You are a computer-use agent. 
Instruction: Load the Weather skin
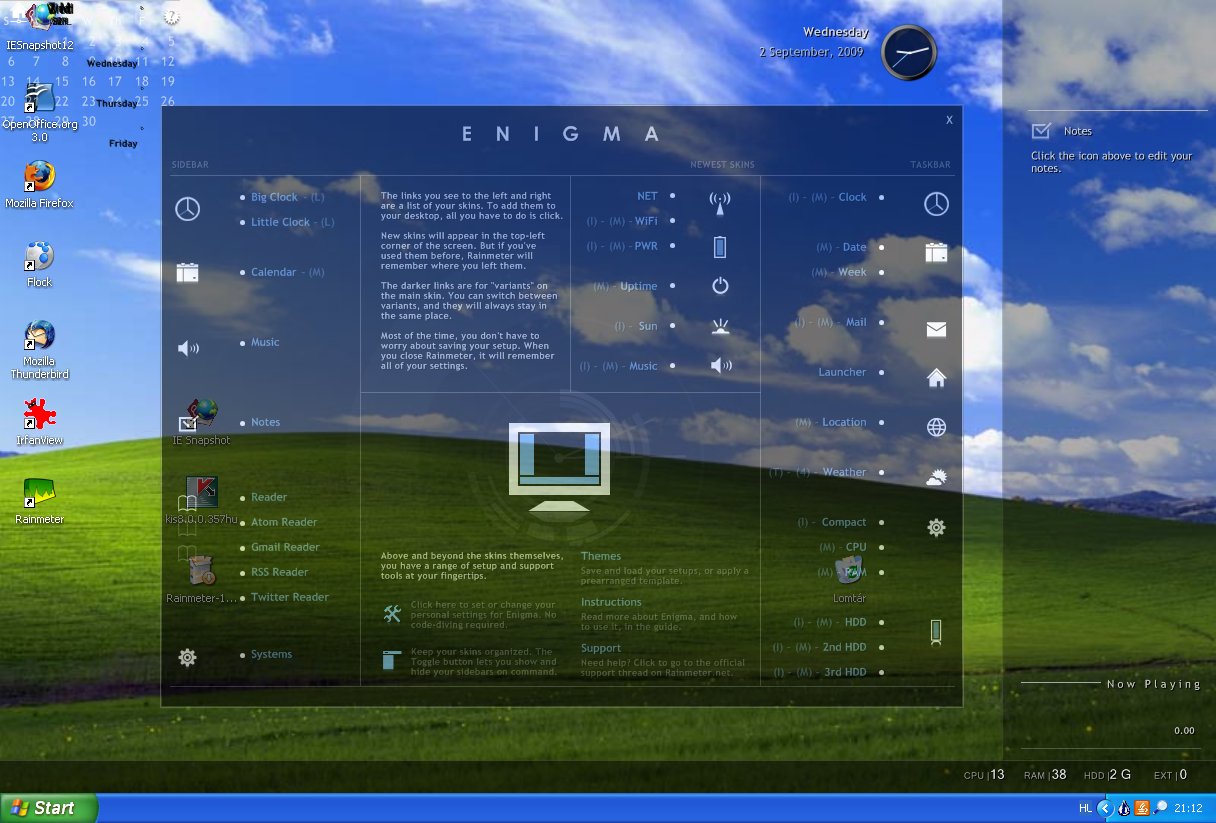[x=844, y=472]
